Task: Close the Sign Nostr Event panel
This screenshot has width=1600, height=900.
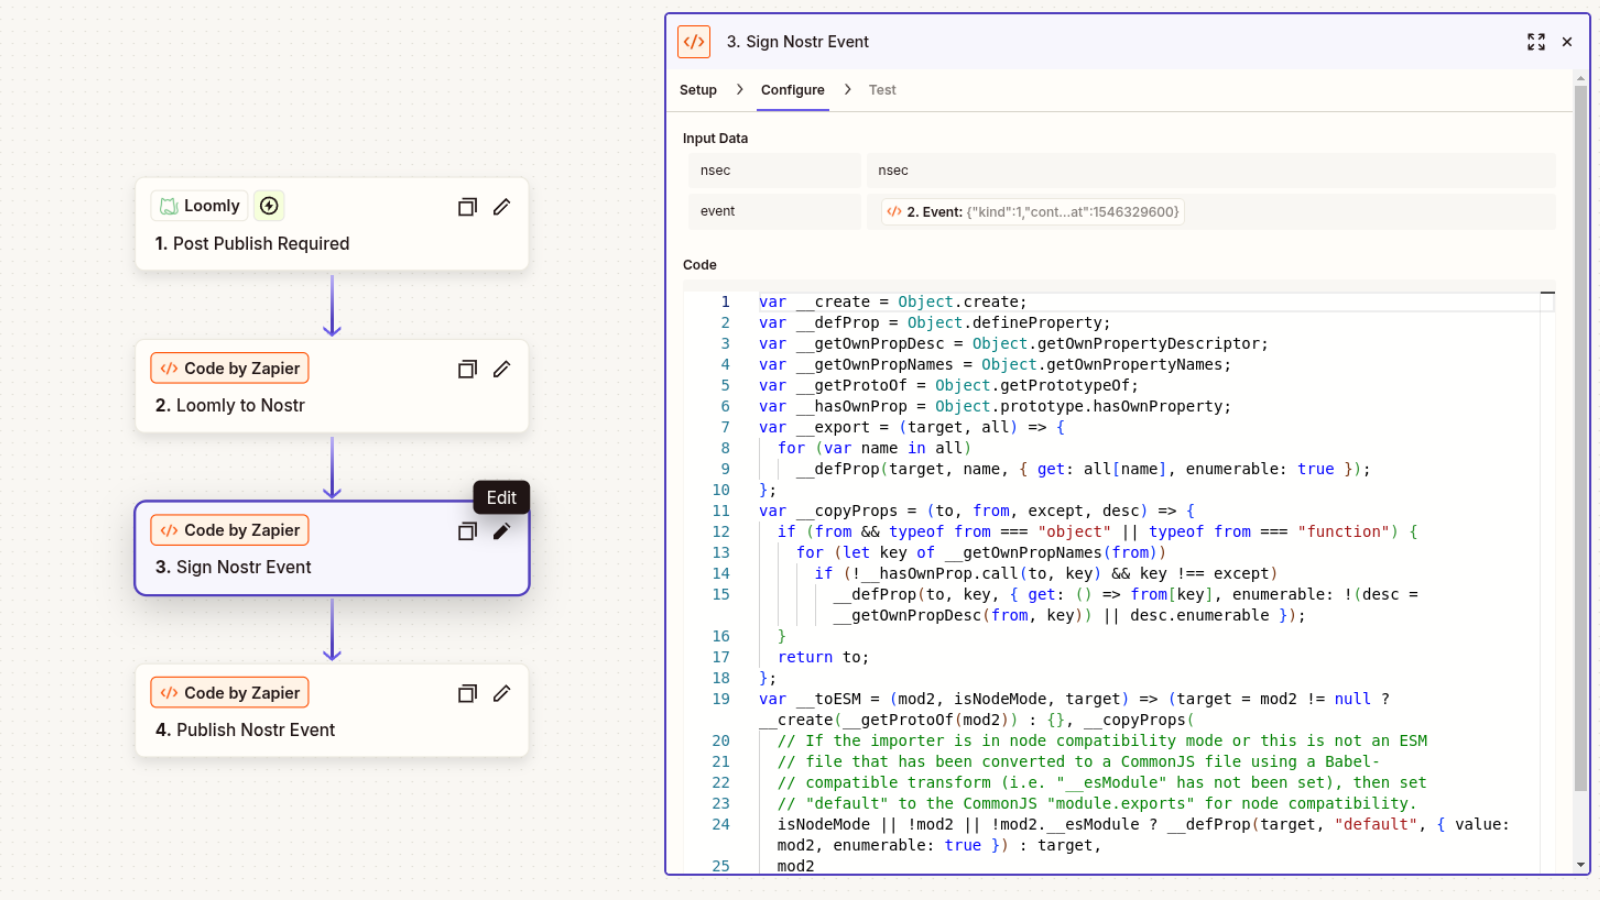Action: [1567, 42]
